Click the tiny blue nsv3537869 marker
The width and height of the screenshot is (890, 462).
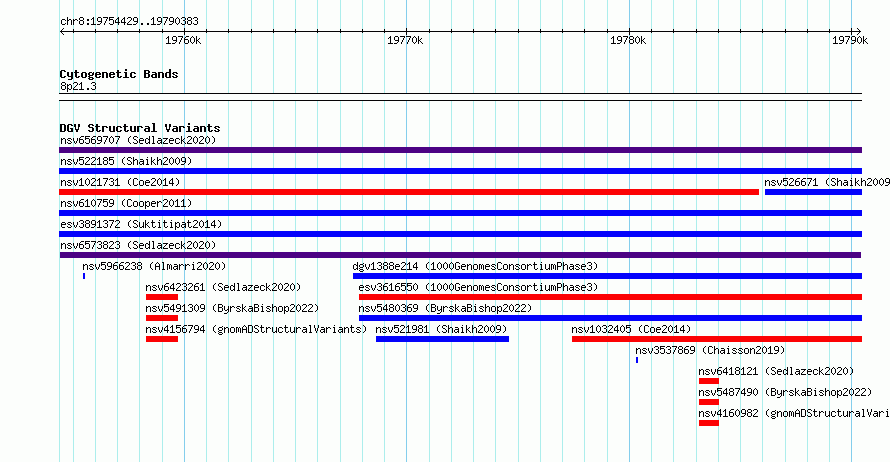(637, 360)
